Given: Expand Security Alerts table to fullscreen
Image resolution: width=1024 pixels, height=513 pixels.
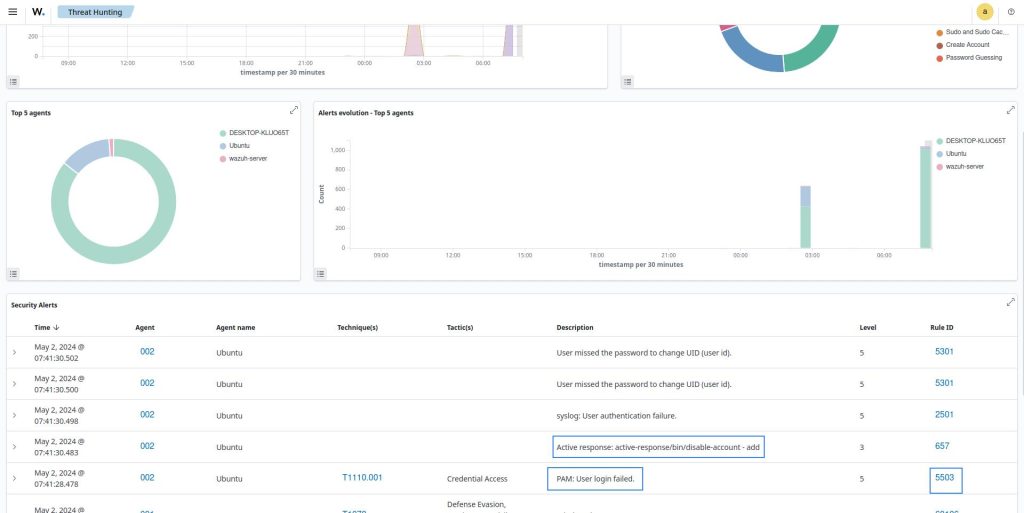Looking at the screenshot, I should [1010, 302].
